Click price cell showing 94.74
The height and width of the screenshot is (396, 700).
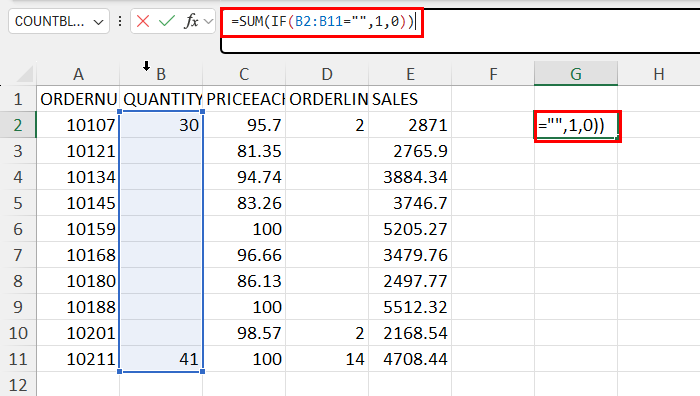pos(244,177)
